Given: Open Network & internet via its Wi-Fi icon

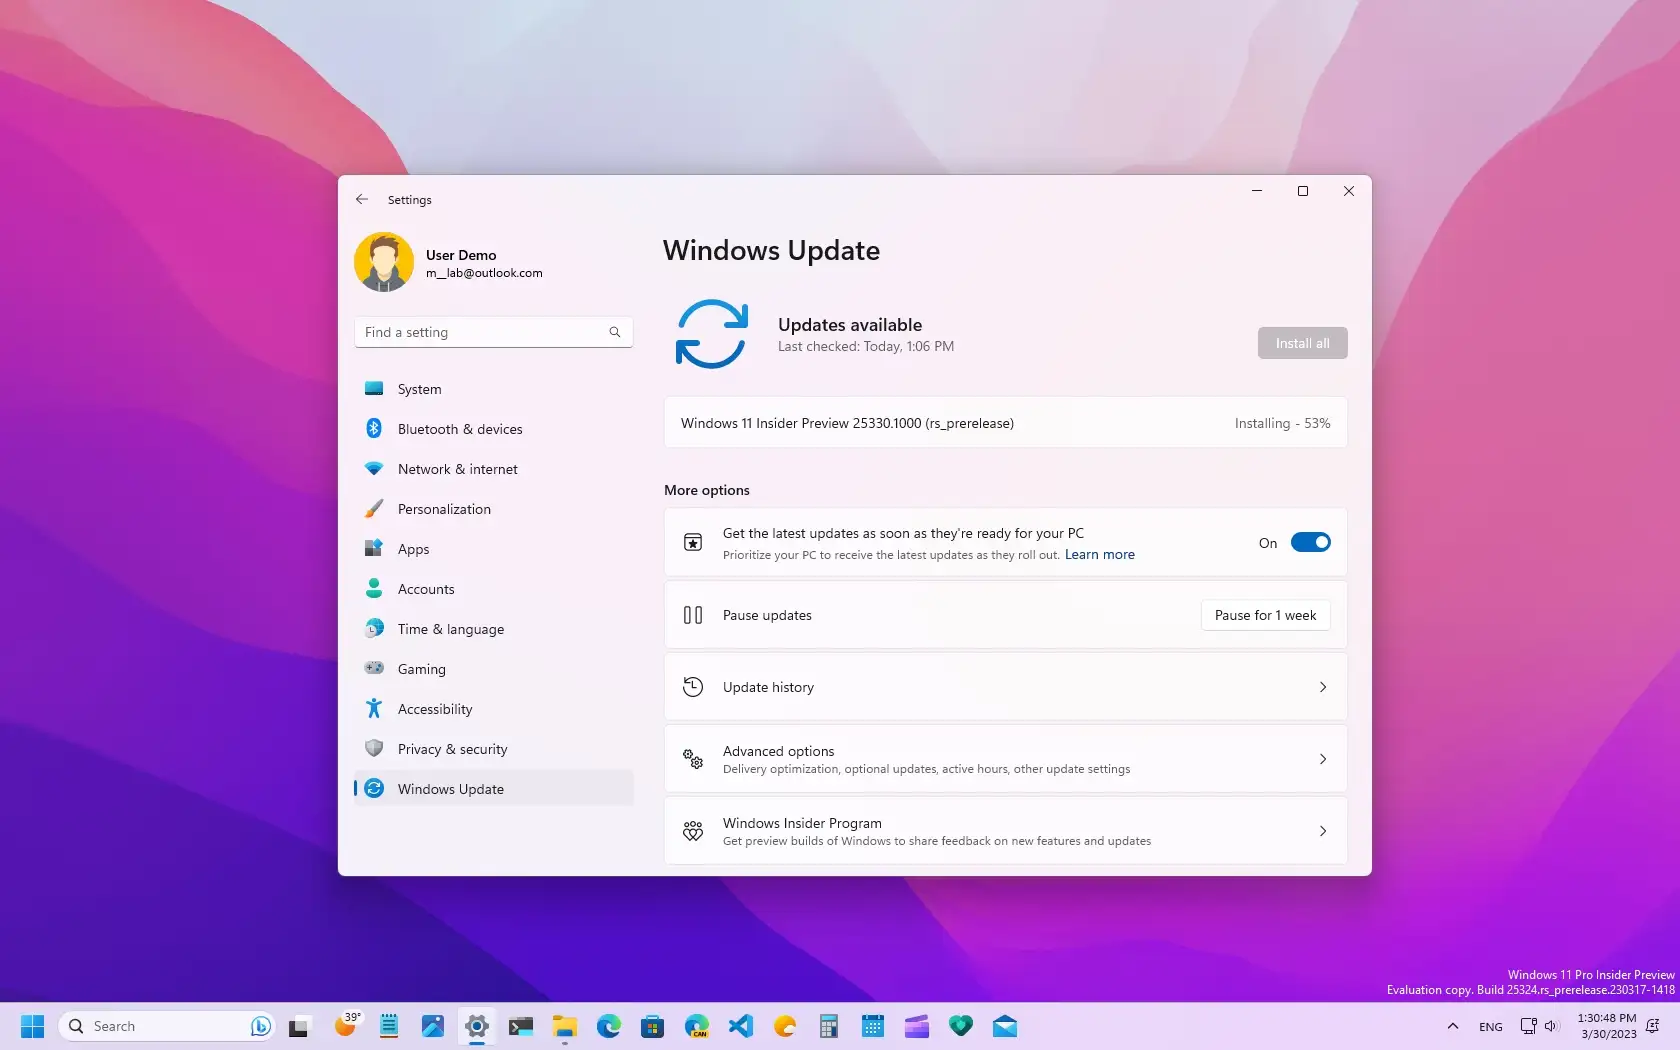Looking at the screenshot, I should 374,469.
